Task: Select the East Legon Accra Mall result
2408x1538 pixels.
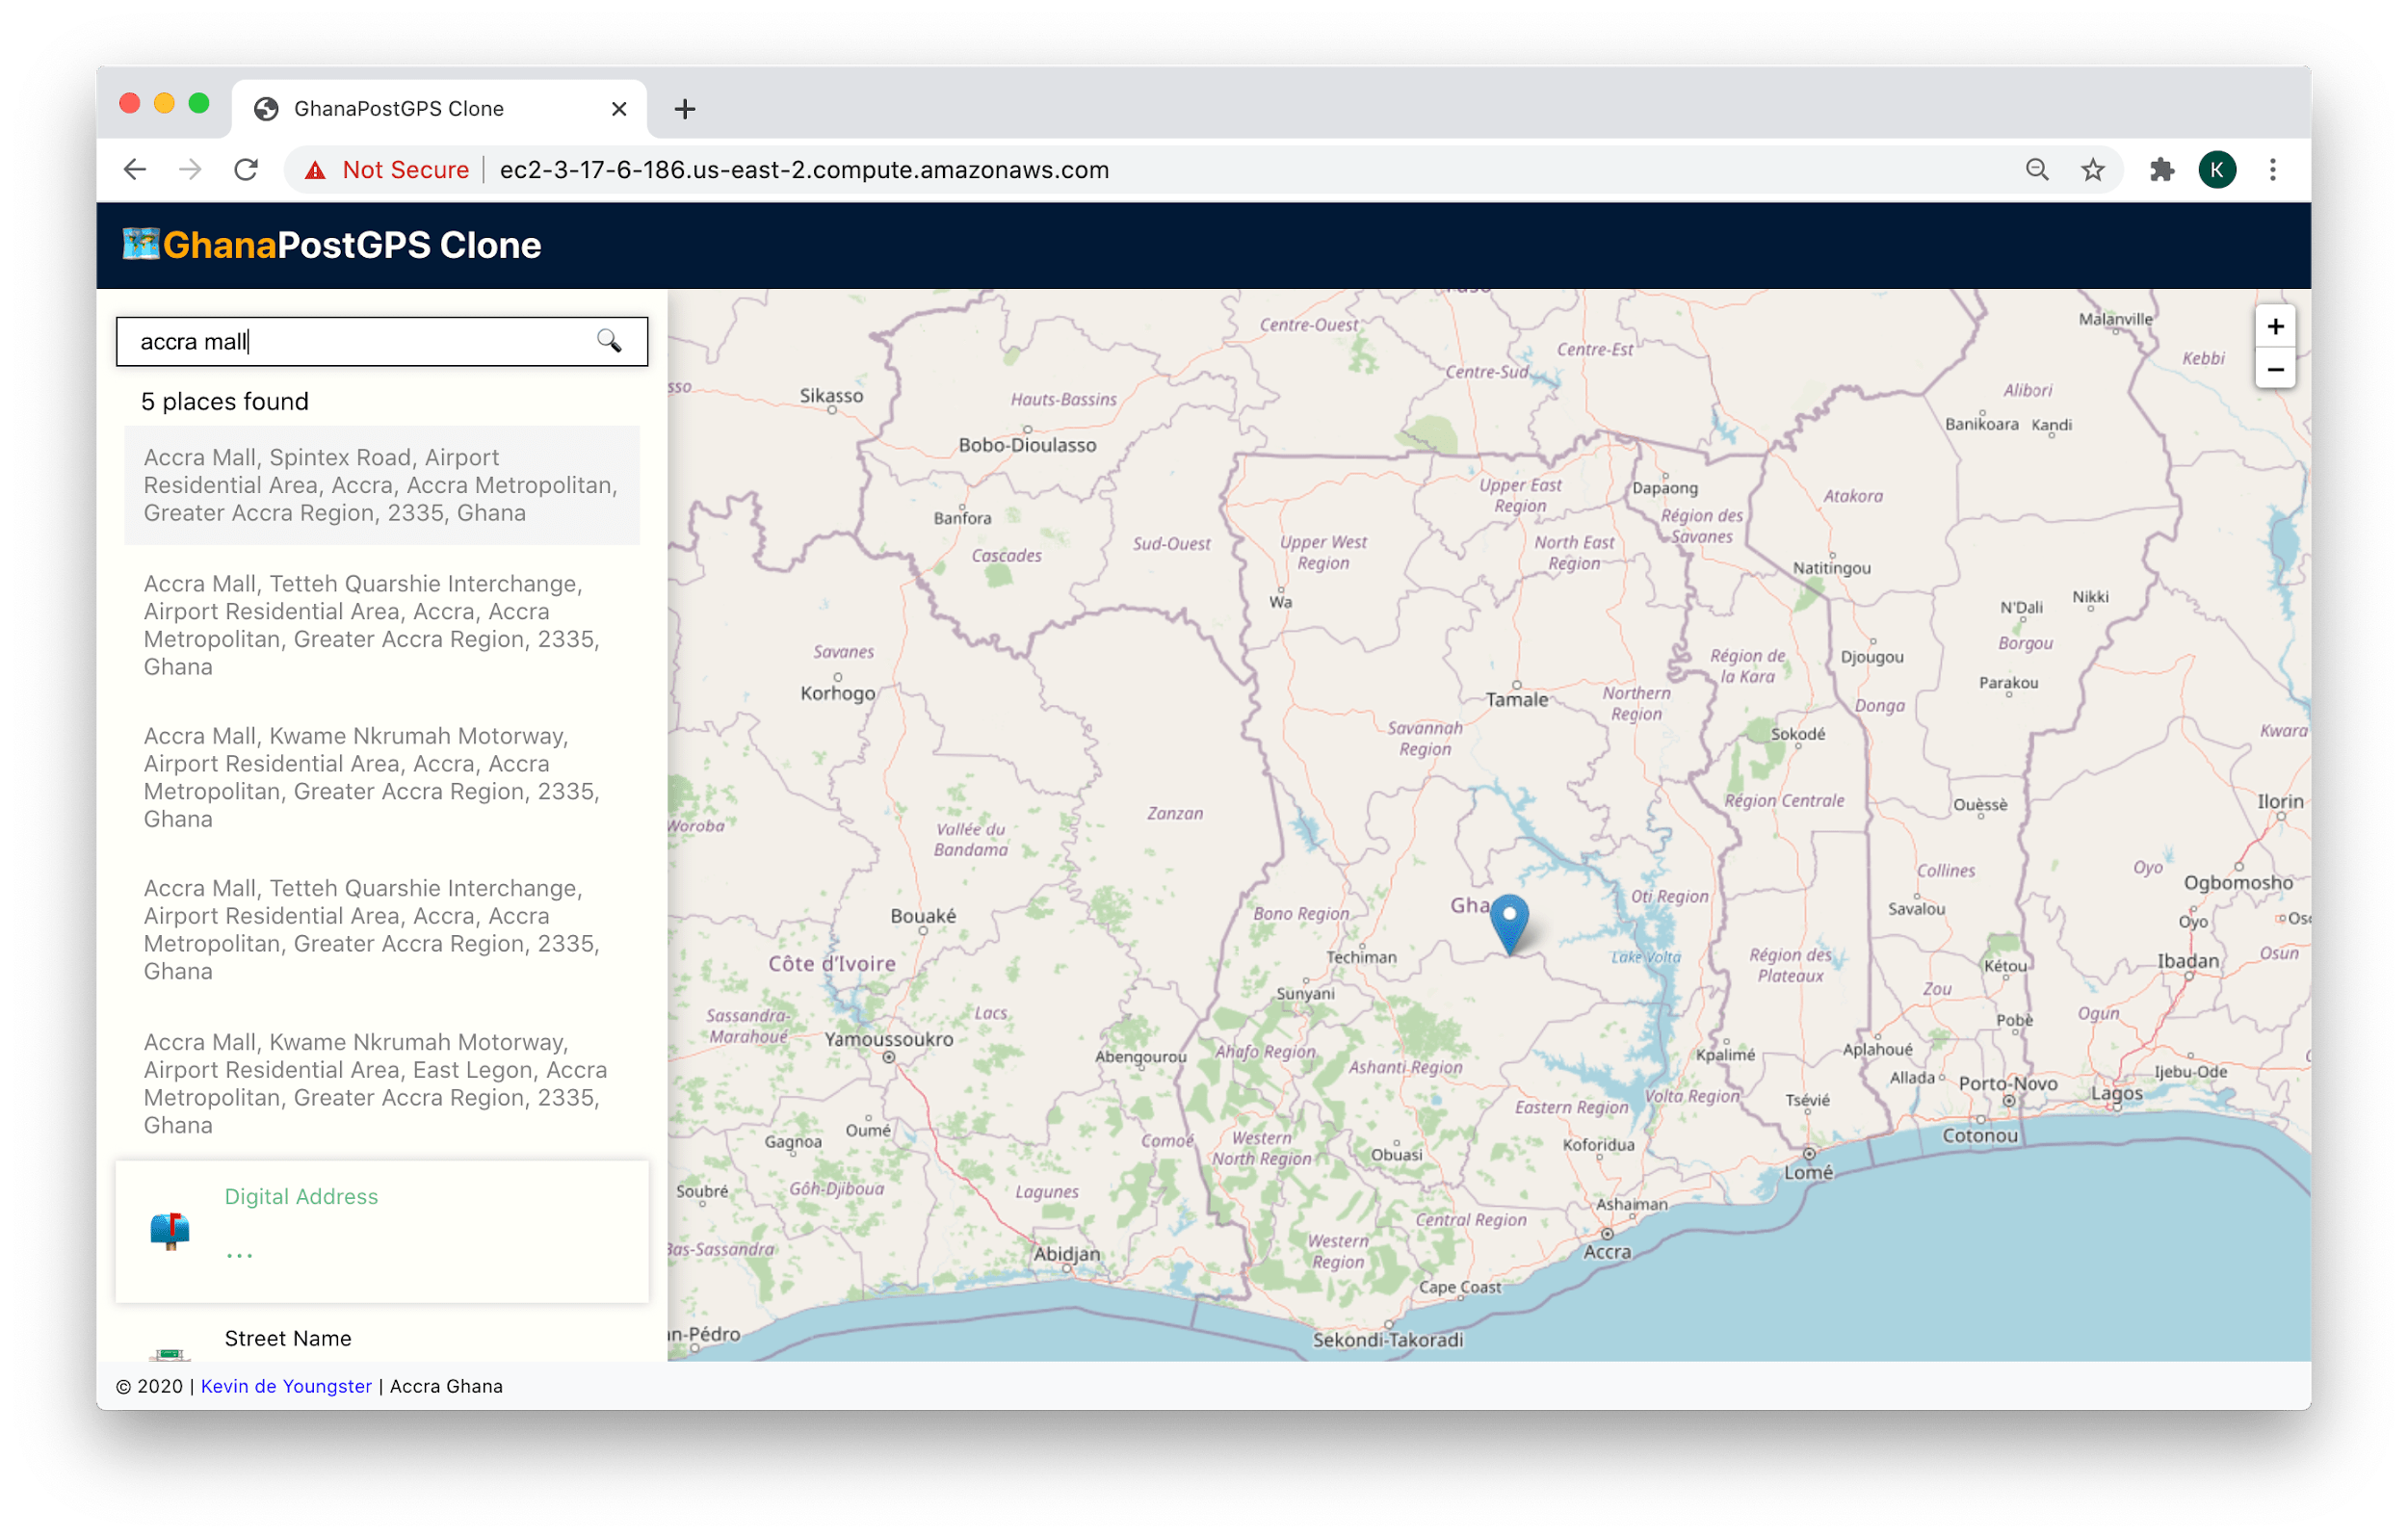Action: pyautogui.click(x=381, y=1083)
